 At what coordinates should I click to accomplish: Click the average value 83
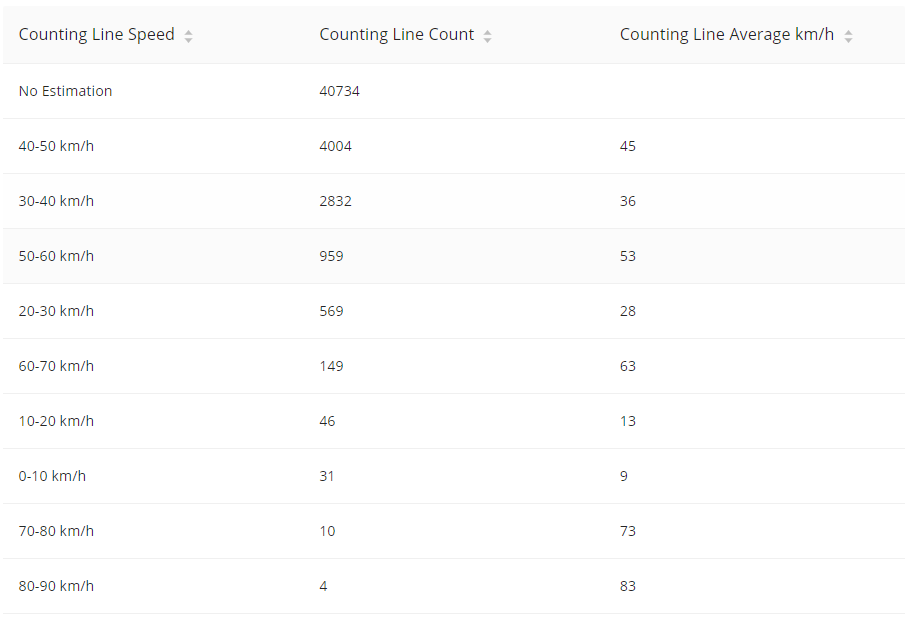(x=628, y=586)
